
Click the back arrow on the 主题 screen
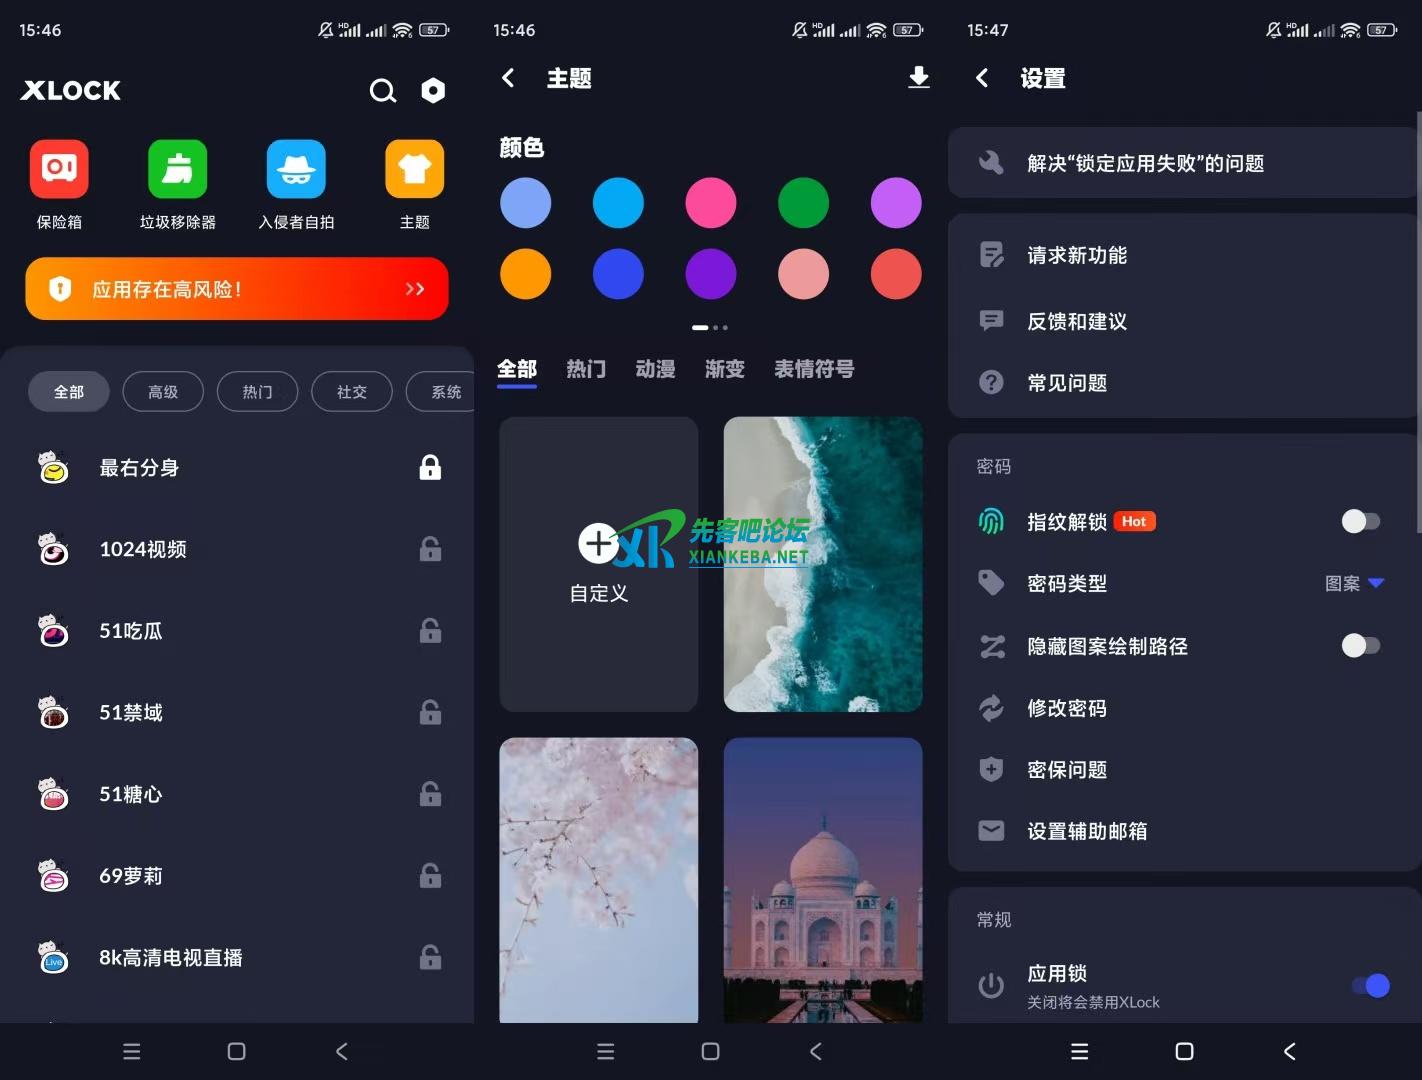508,78
